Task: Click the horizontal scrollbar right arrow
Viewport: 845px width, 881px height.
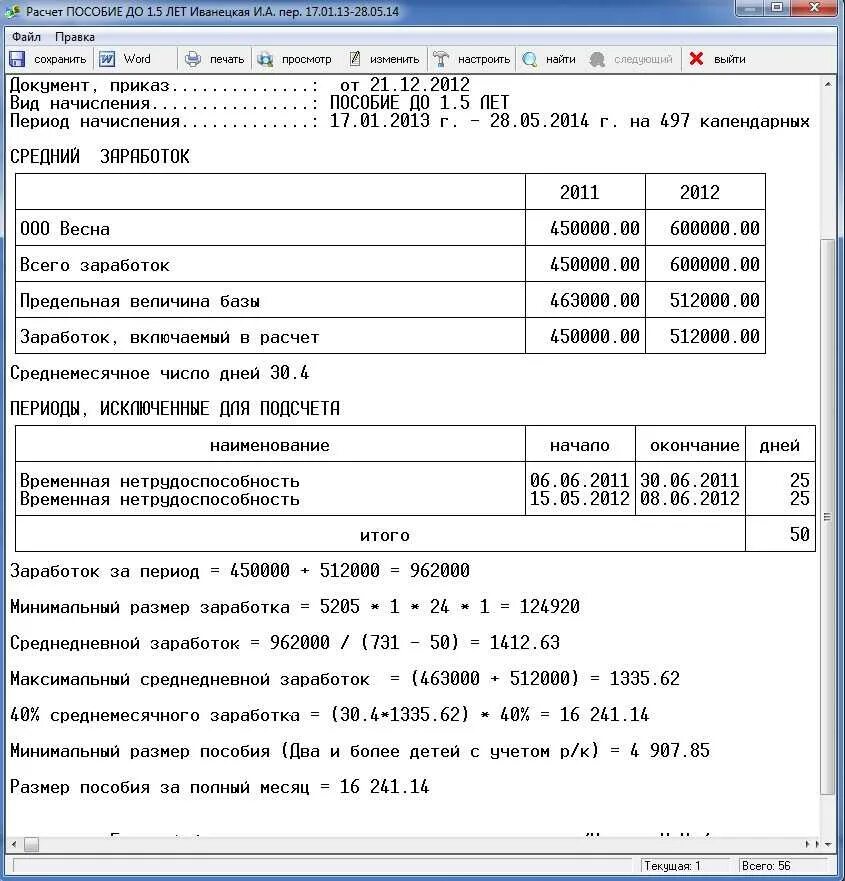Action: point(809,844)
